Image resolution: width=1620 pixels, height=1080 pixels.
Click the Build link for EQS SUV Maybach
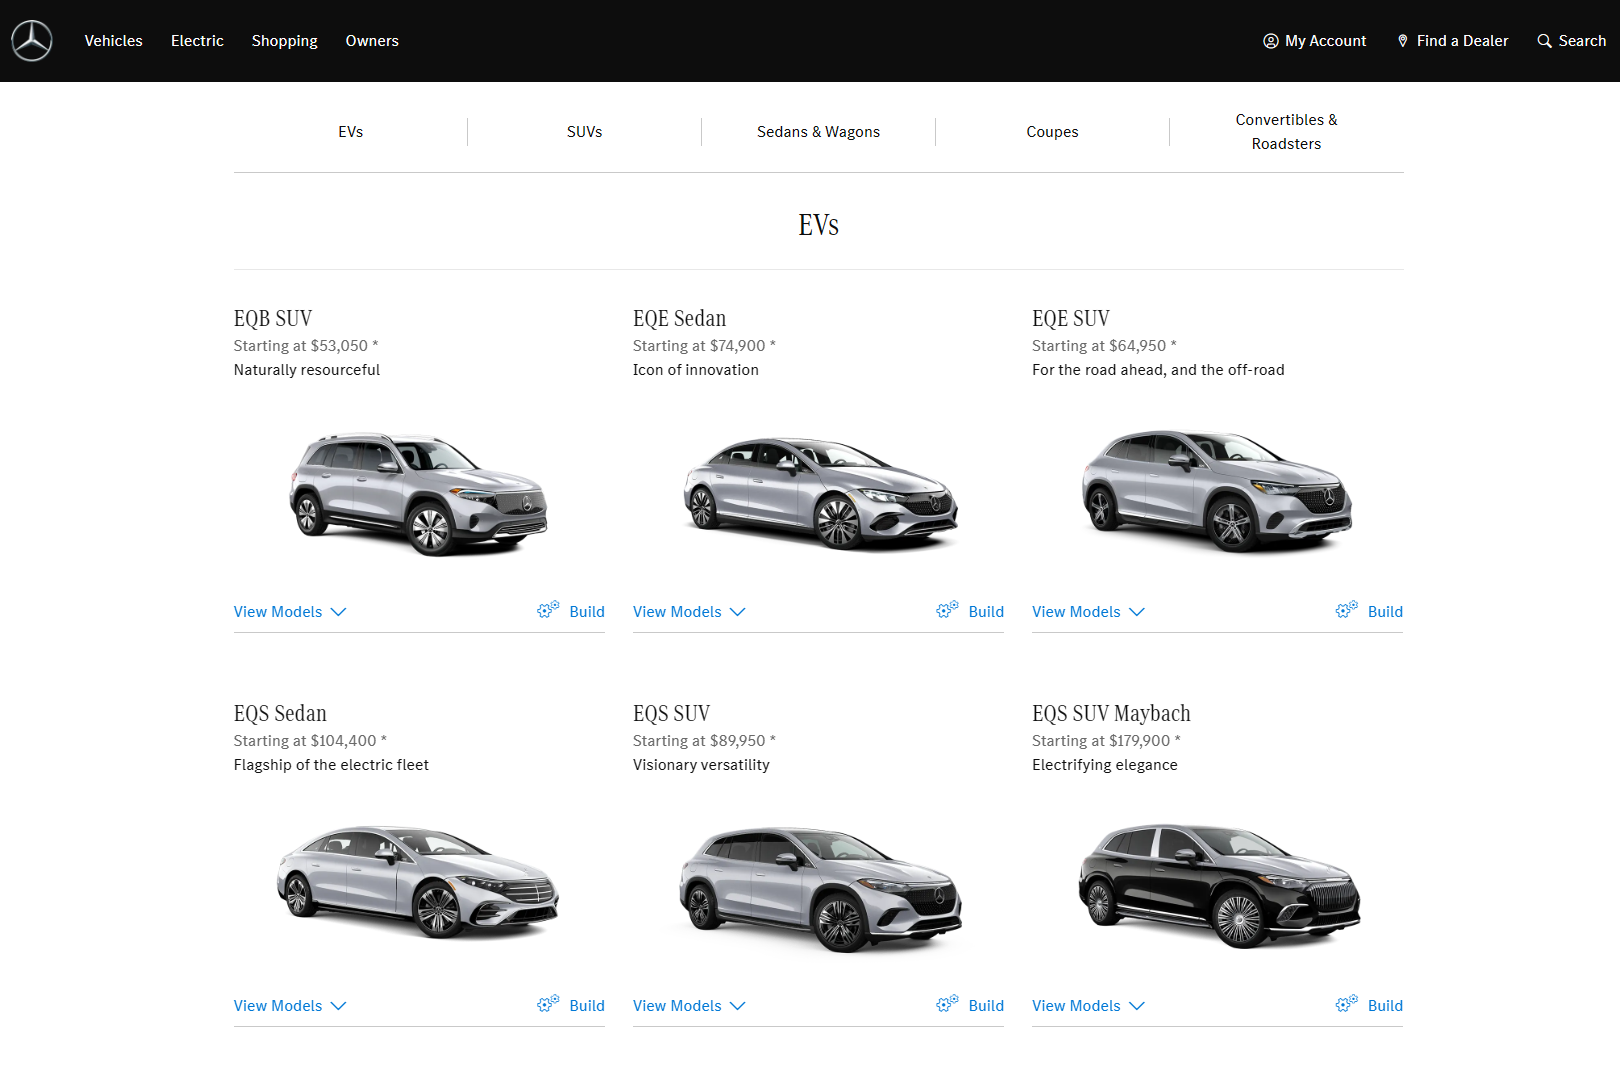tap(1385, 1006)
